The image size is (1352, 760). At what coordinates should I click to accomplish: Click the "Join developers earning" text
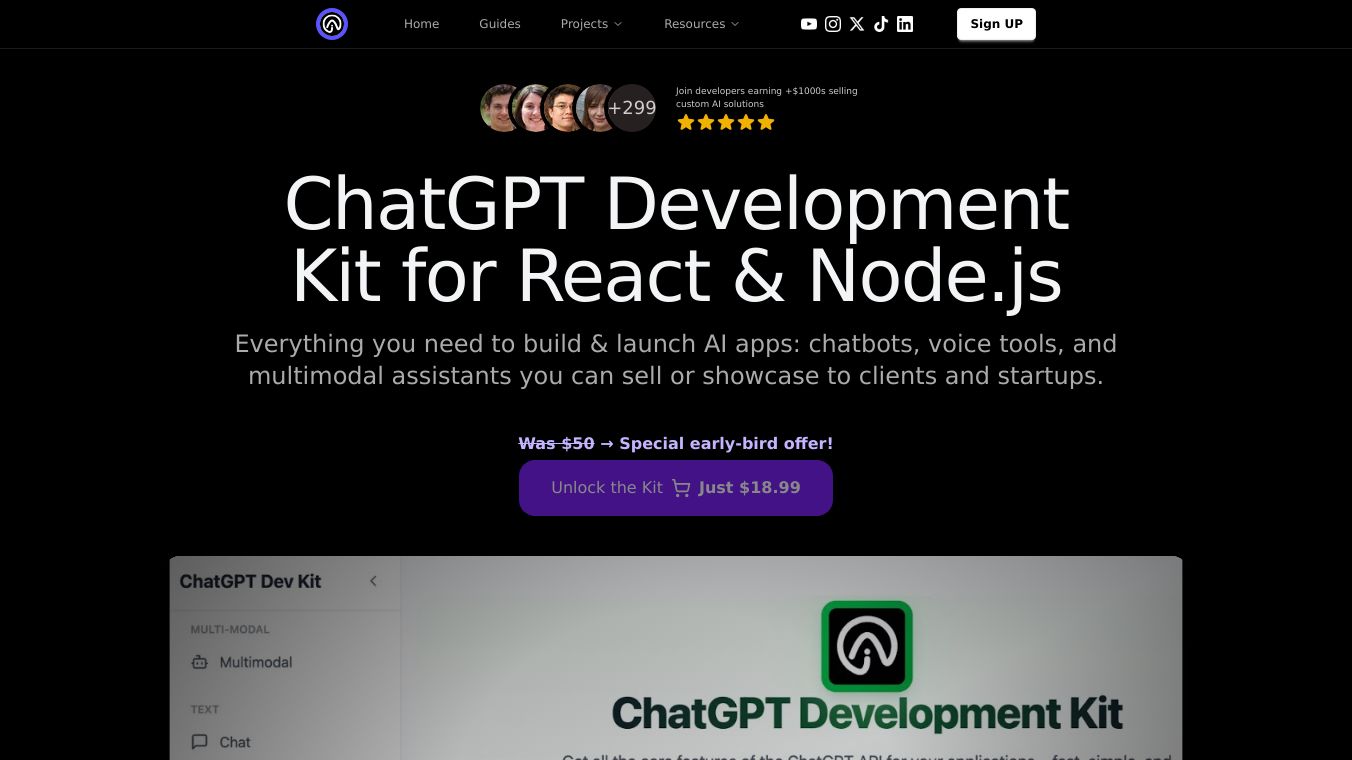(x=766, y=97)
